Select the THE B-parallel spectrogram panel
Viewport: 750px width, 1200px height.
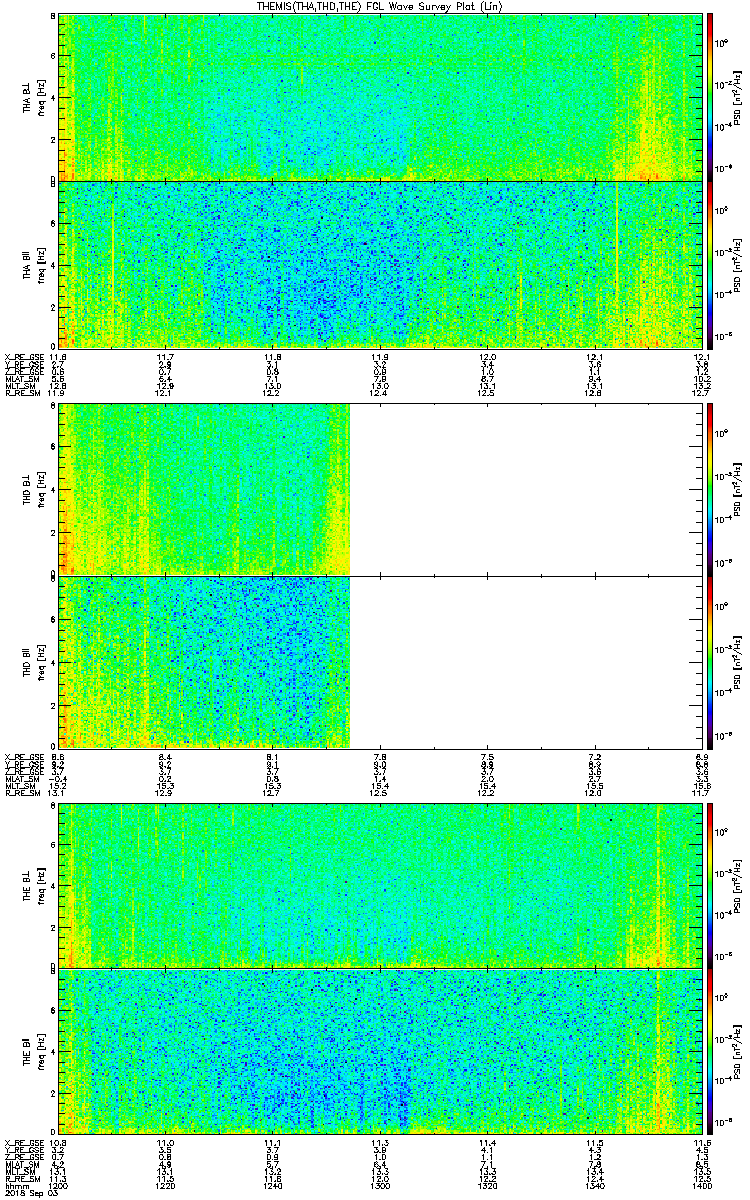[x=379, y=1052]
